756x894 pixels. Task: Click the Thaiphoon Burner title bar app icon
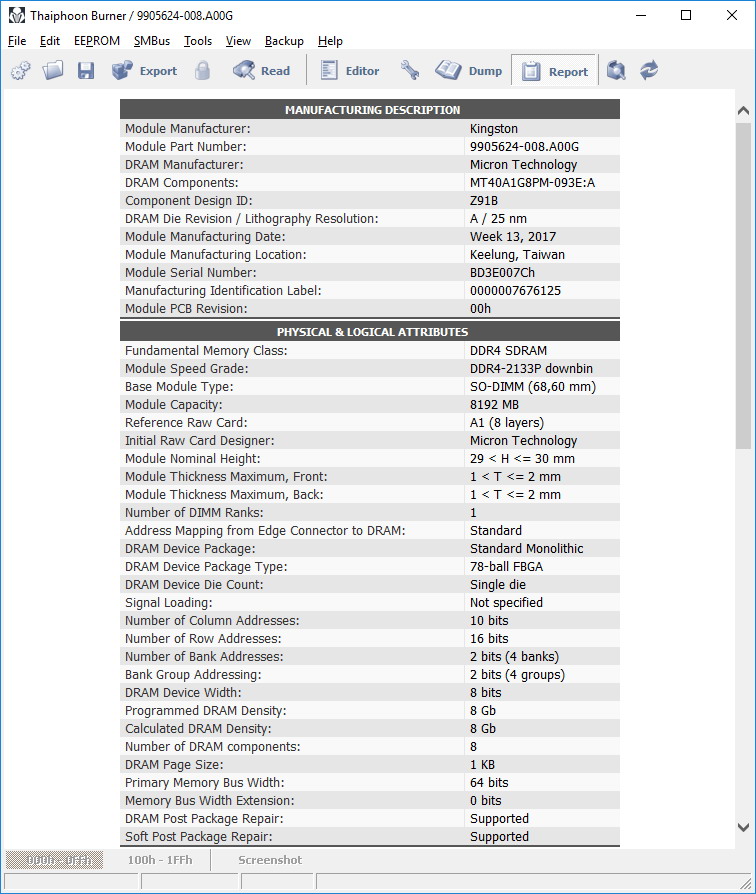(17, 15)
